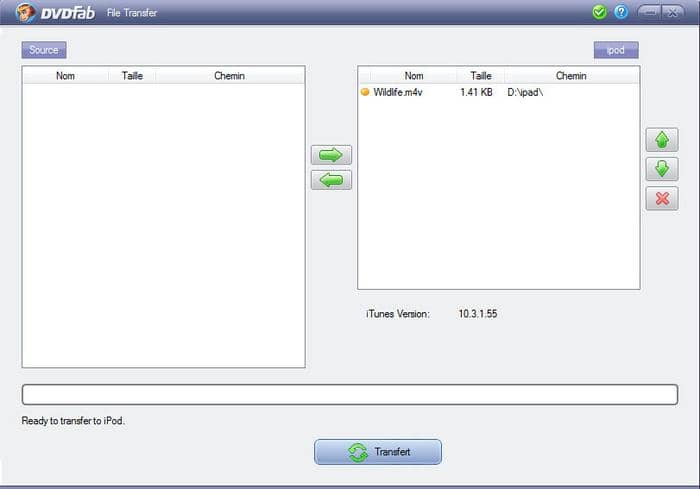The height and width of the screenshot is (489, 700).
Task: Click the ipod button
Action: click(x=616, y=50)
